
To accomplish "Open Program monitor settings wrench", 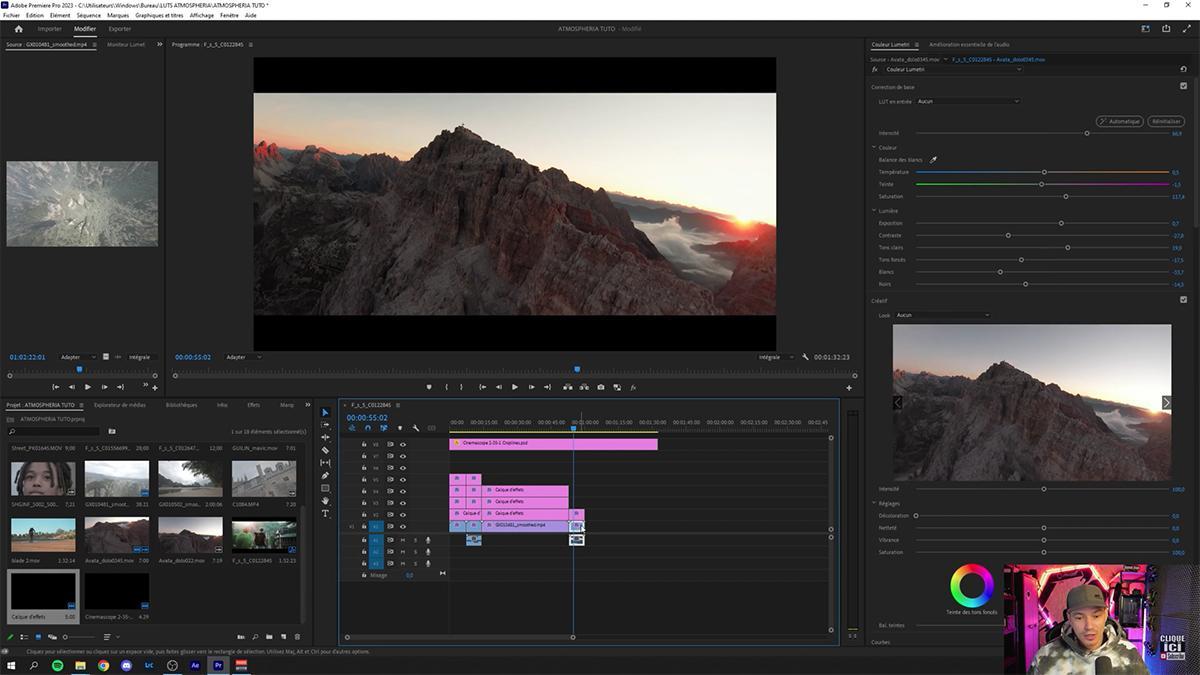I will pos(805,357).
